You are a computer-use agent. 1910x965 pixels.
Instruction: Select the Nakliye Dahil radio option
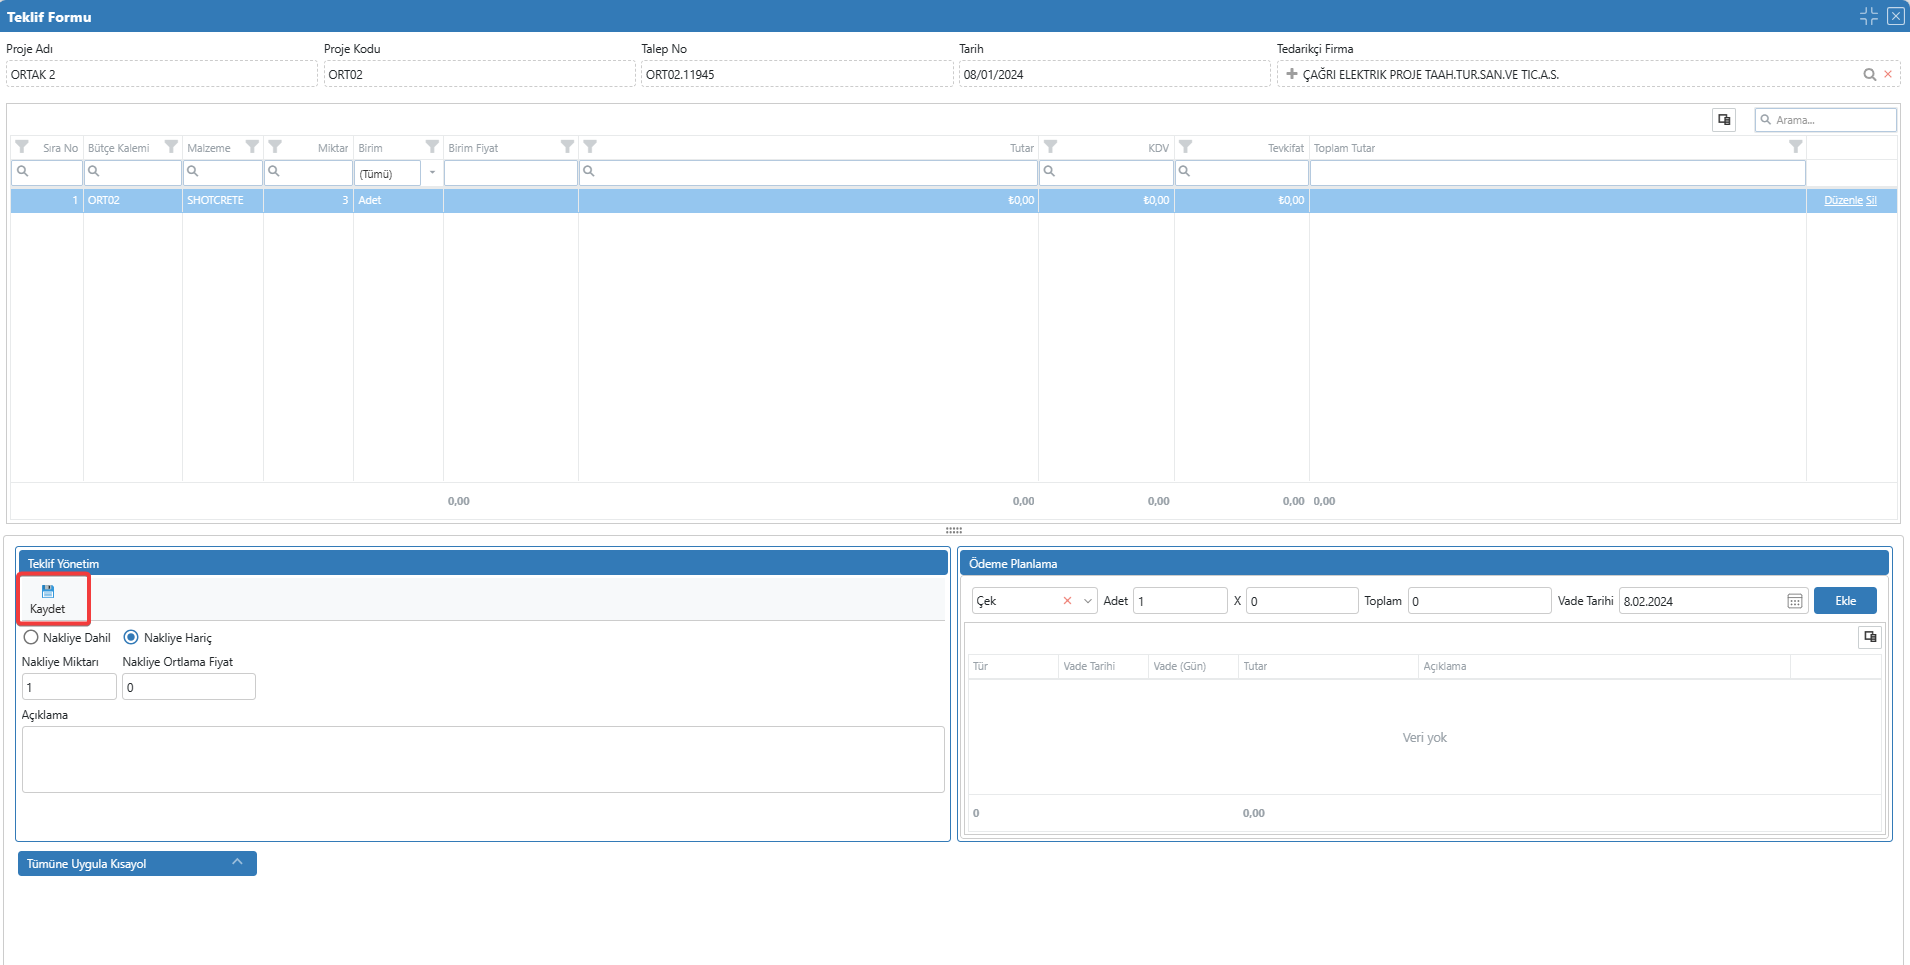[x=31, y=638]
